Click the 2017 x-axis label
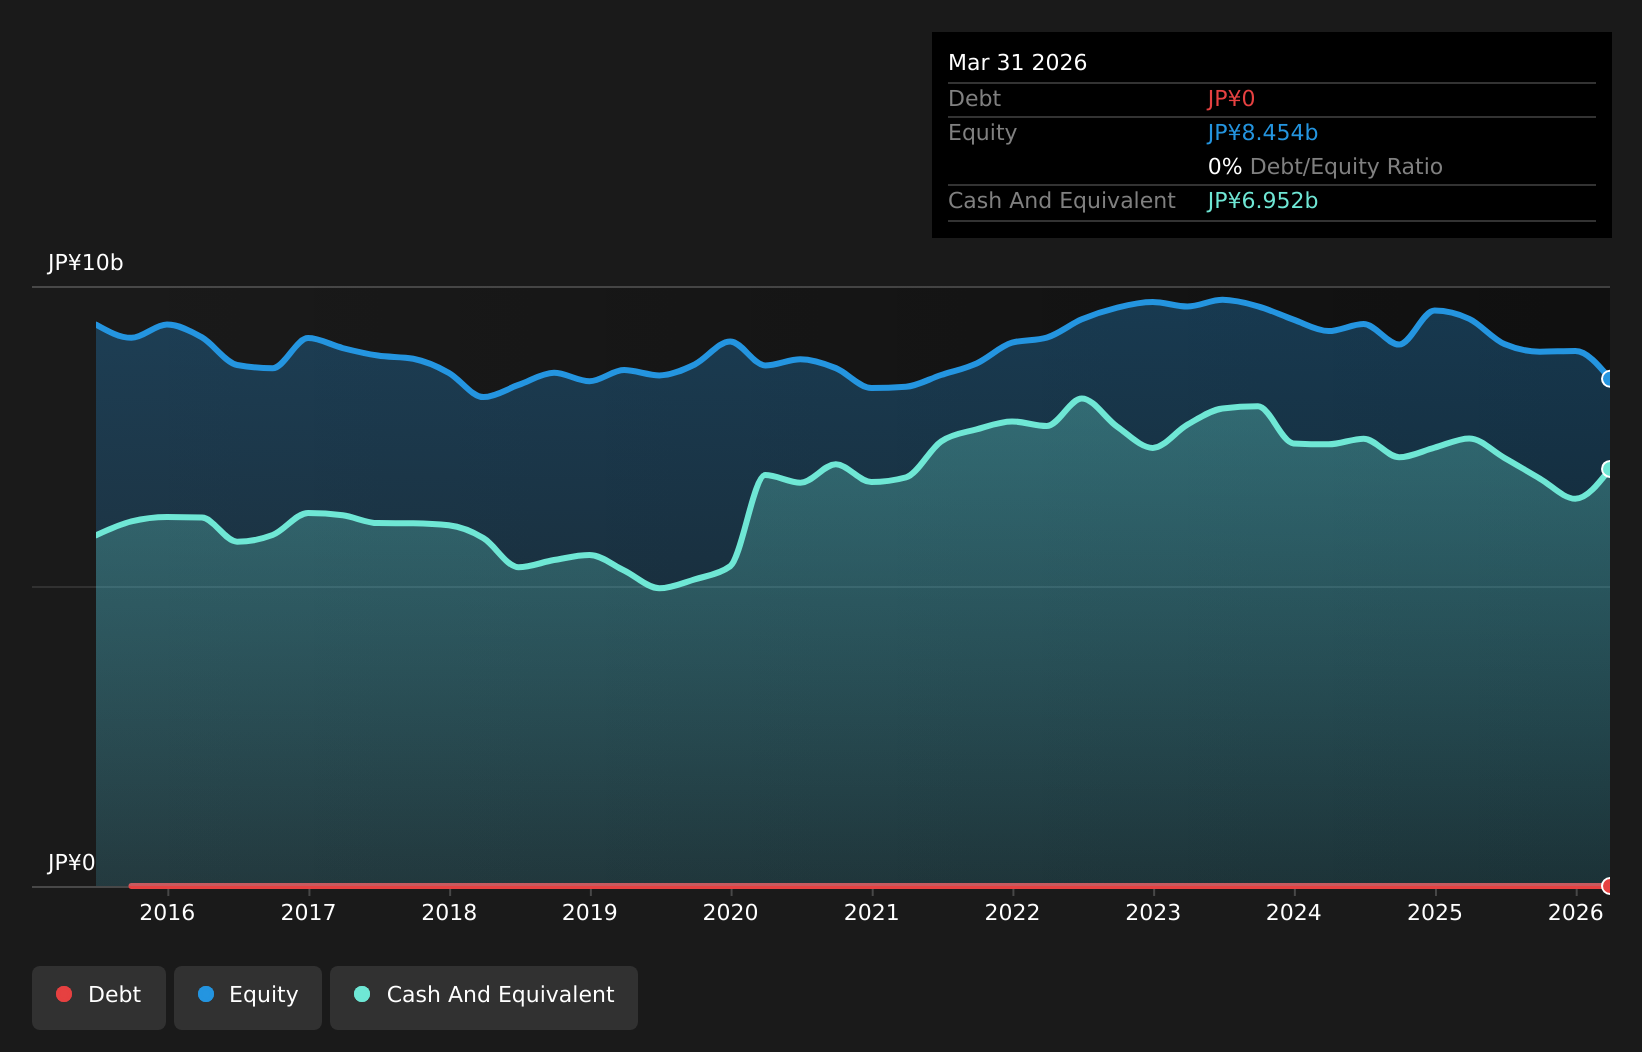 (x=308, y=912)
